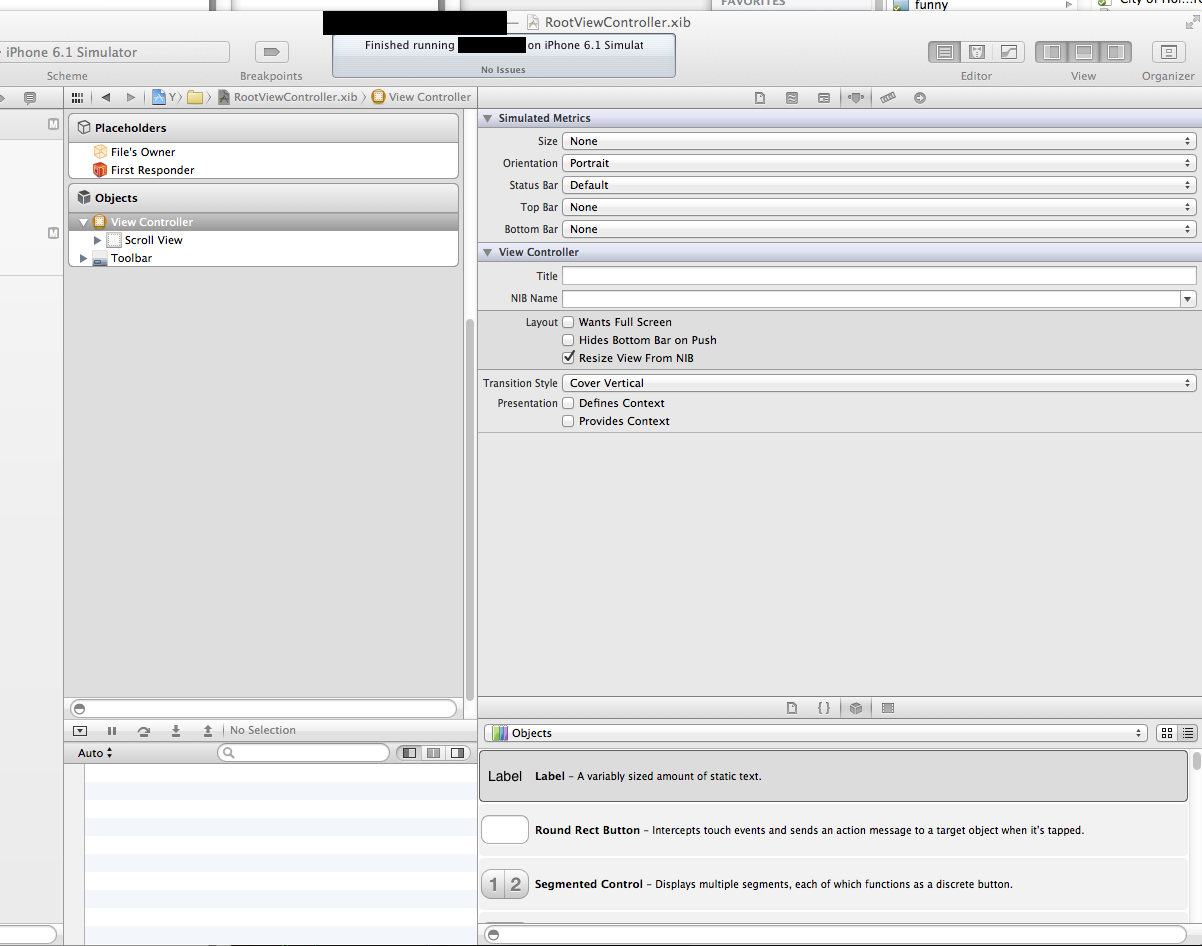Show the Identity inspector
The height and width of the screenshot is (946, 1202).
point(823,97)
